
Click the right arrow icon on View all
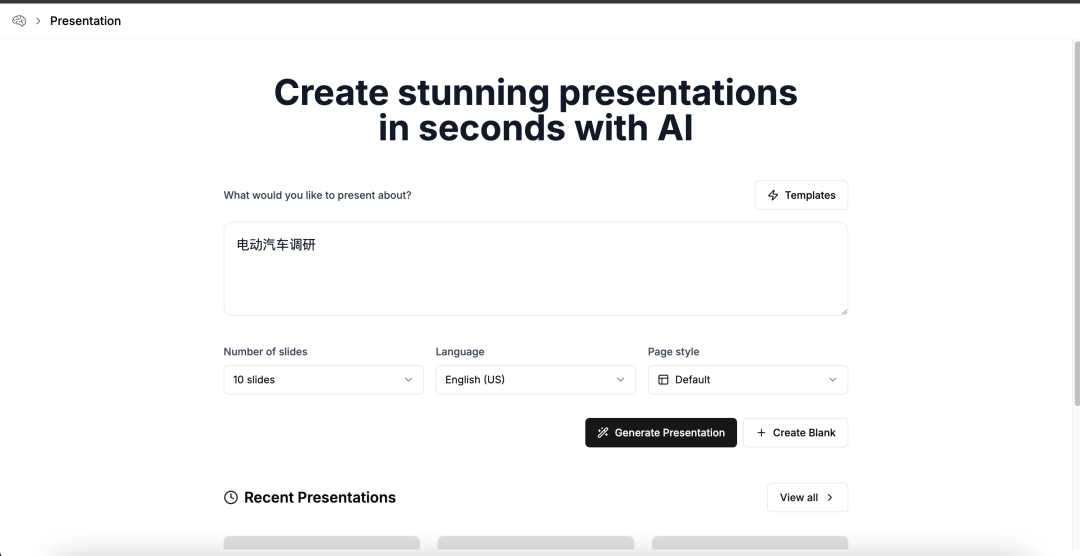point(829,497)
